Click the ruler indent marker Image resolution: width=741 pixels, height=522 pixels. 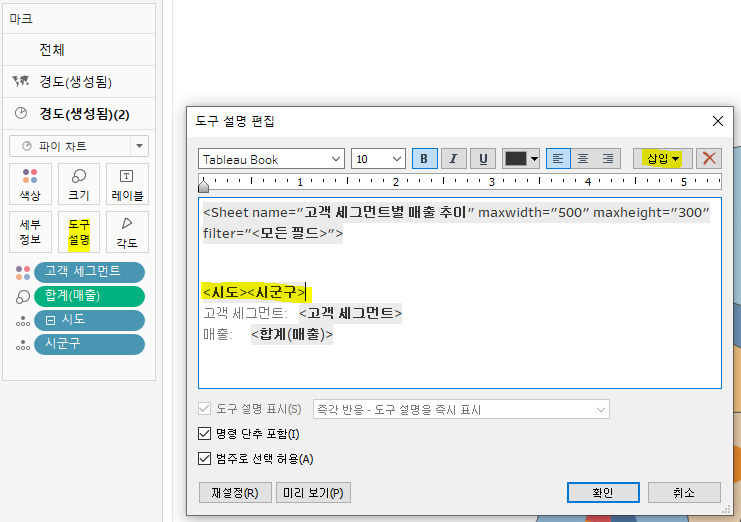click(x=203, y=185)
